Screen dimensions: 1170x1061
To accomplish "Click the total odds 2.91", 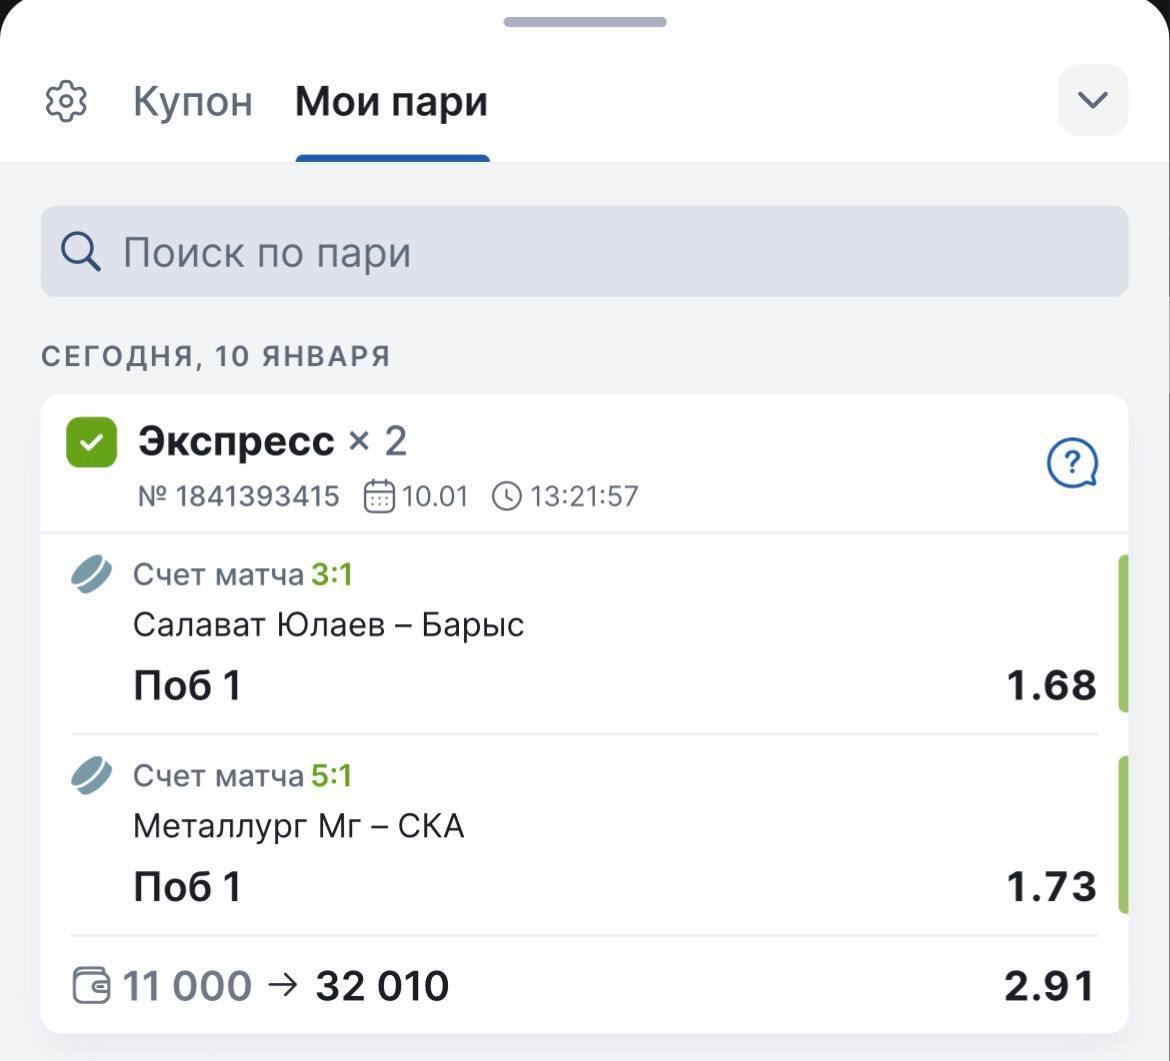I will (1049, 986).
